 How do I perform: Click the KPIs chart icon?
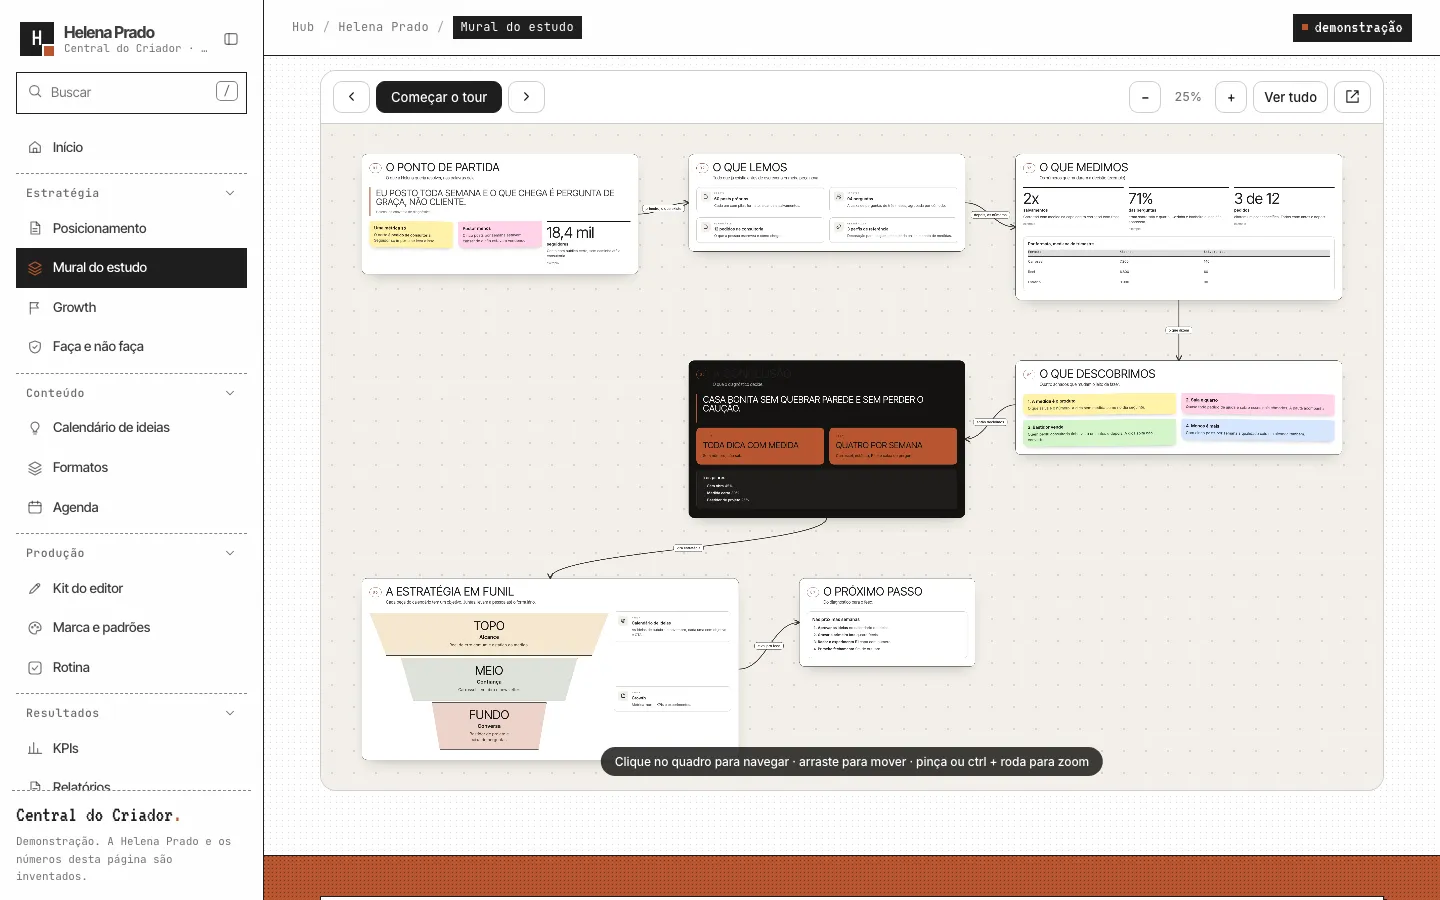click(35, 748)
